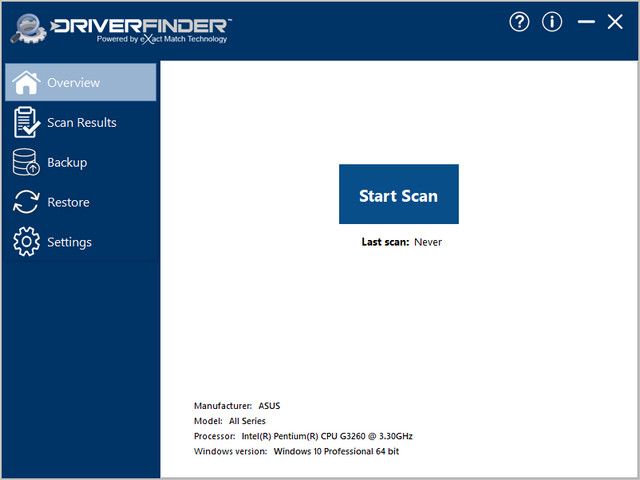
Task: Click the Processor information line
Action: point(303,436)
